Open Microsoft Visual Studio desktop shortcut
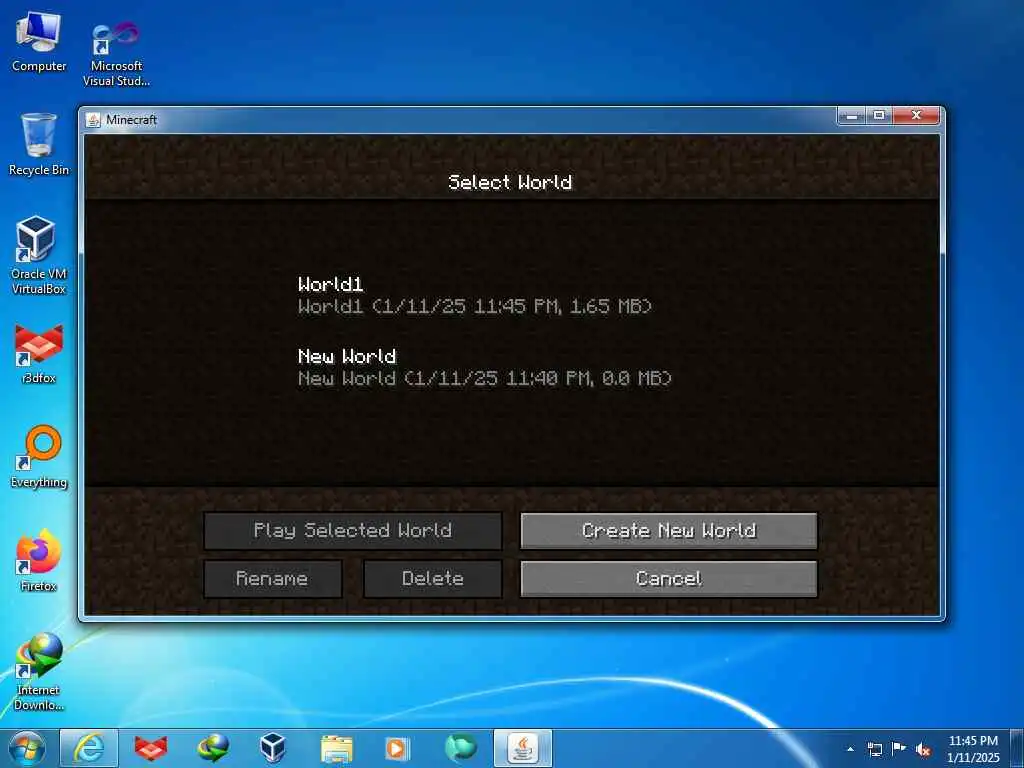 116,52
